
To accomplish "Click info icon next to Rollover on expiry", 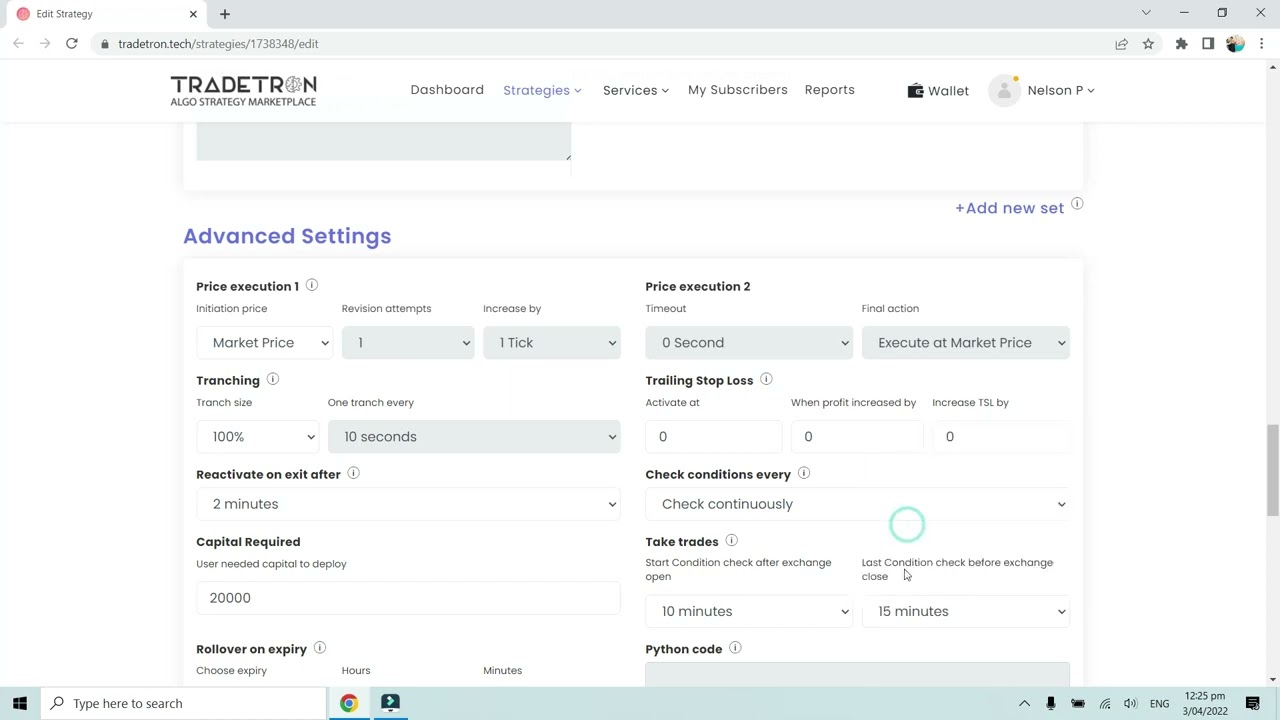I will [x=319, y=648].
